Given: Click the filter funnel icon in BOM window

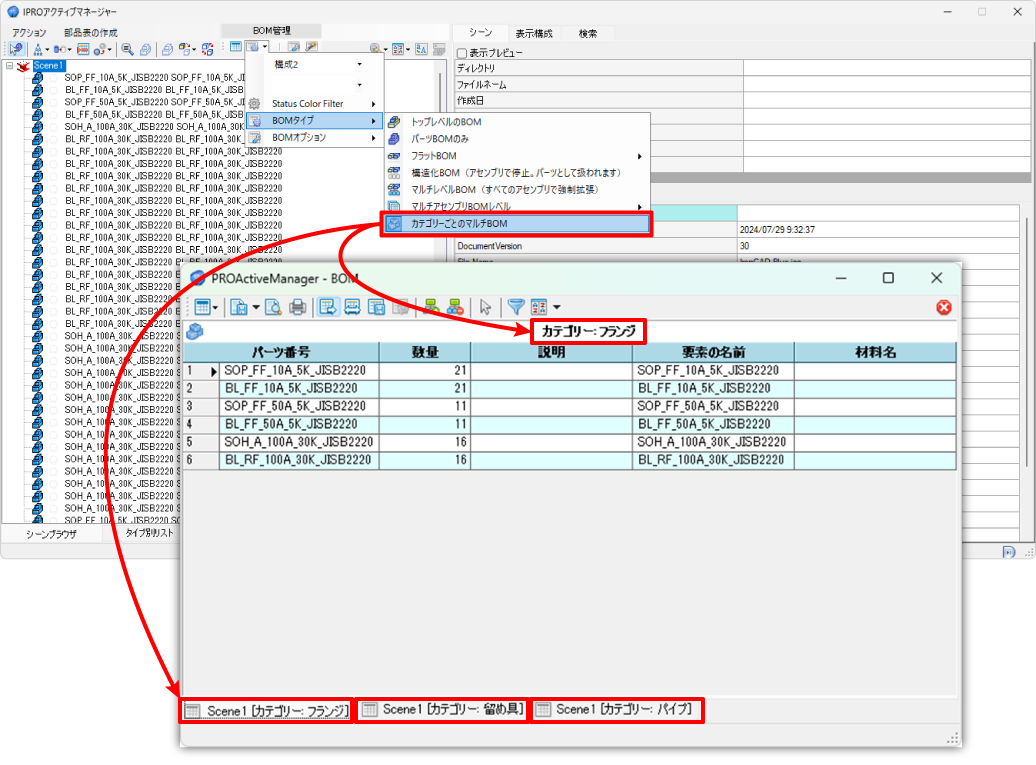Looking at the screenshot, I should tap(515, 308).
